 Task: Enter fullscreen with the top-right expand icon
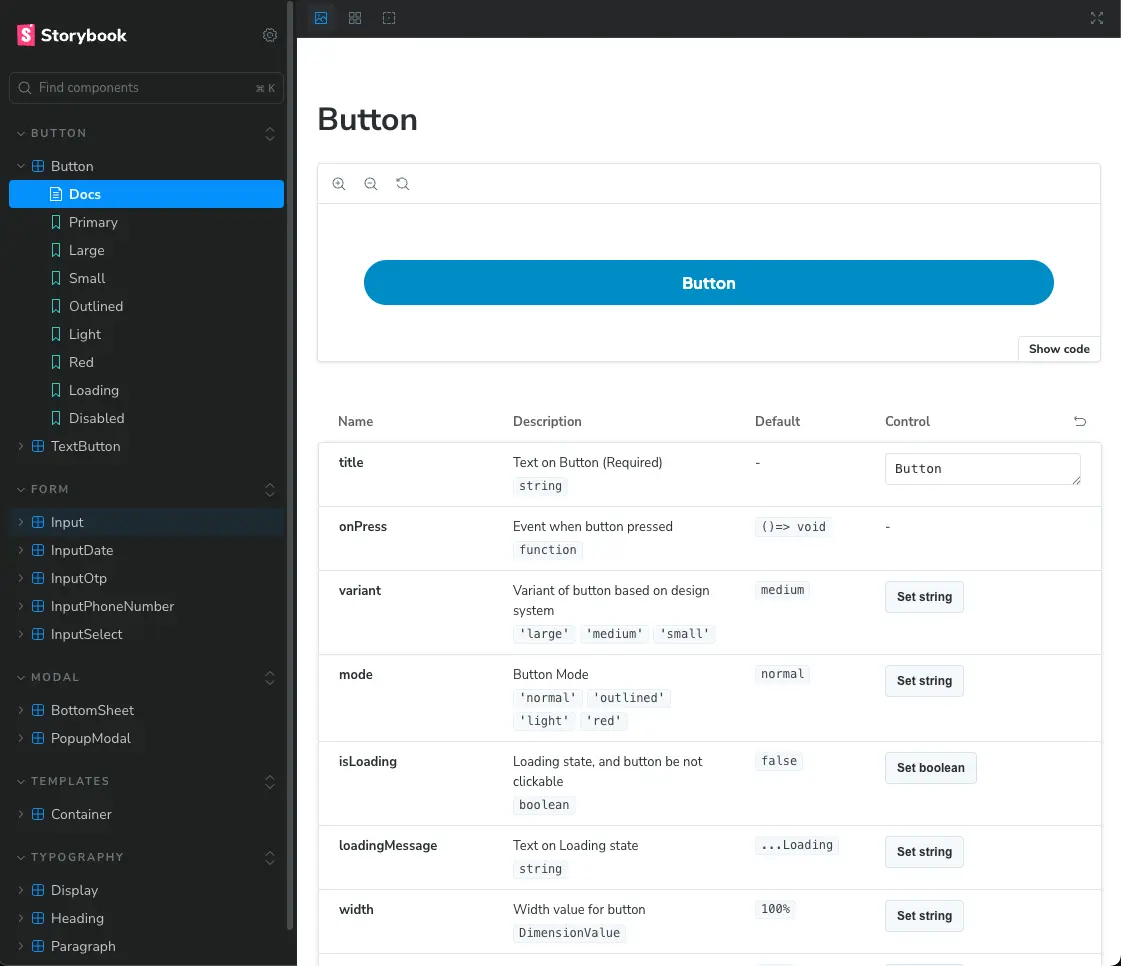pyautogui.click(x=1097, y=18)
